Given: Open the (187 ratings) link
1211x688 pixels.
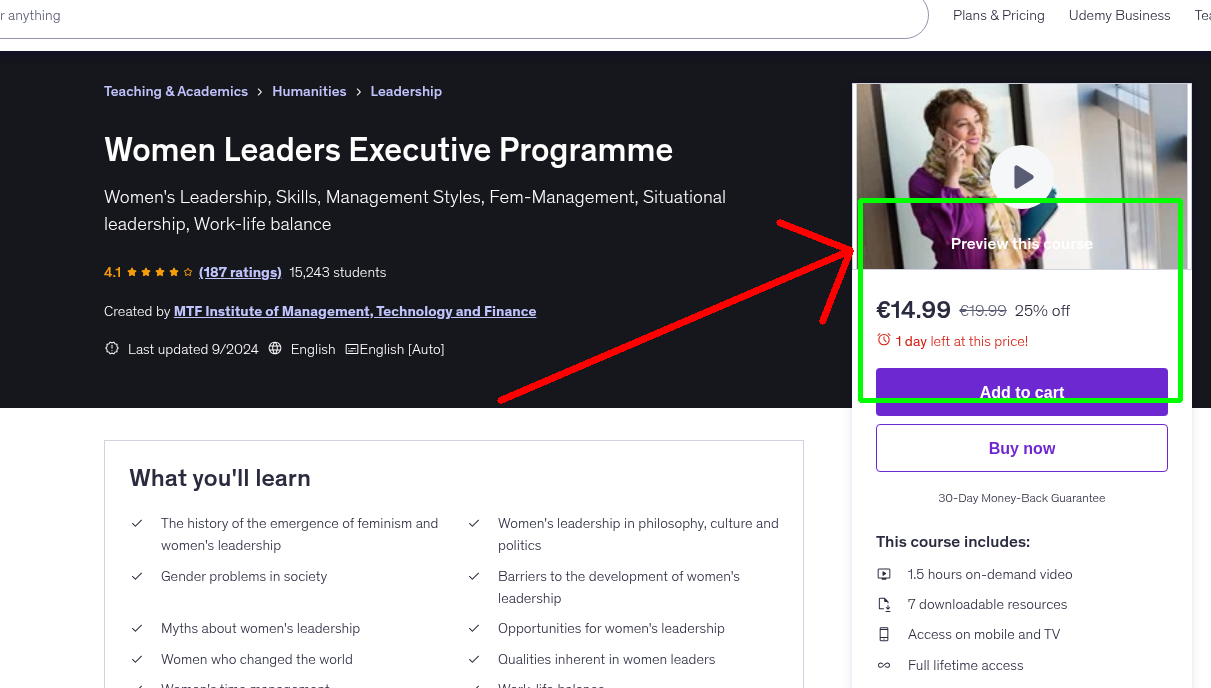Looking at the screenshot, I should (x=240, y=271).
